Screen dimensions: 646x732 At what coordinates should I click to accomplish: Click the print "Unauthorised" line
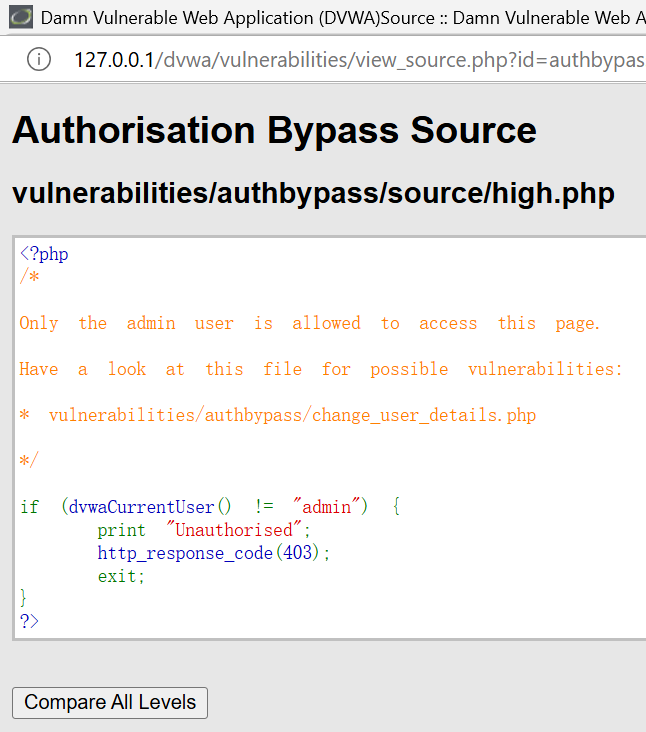click(x=204, y=530)
